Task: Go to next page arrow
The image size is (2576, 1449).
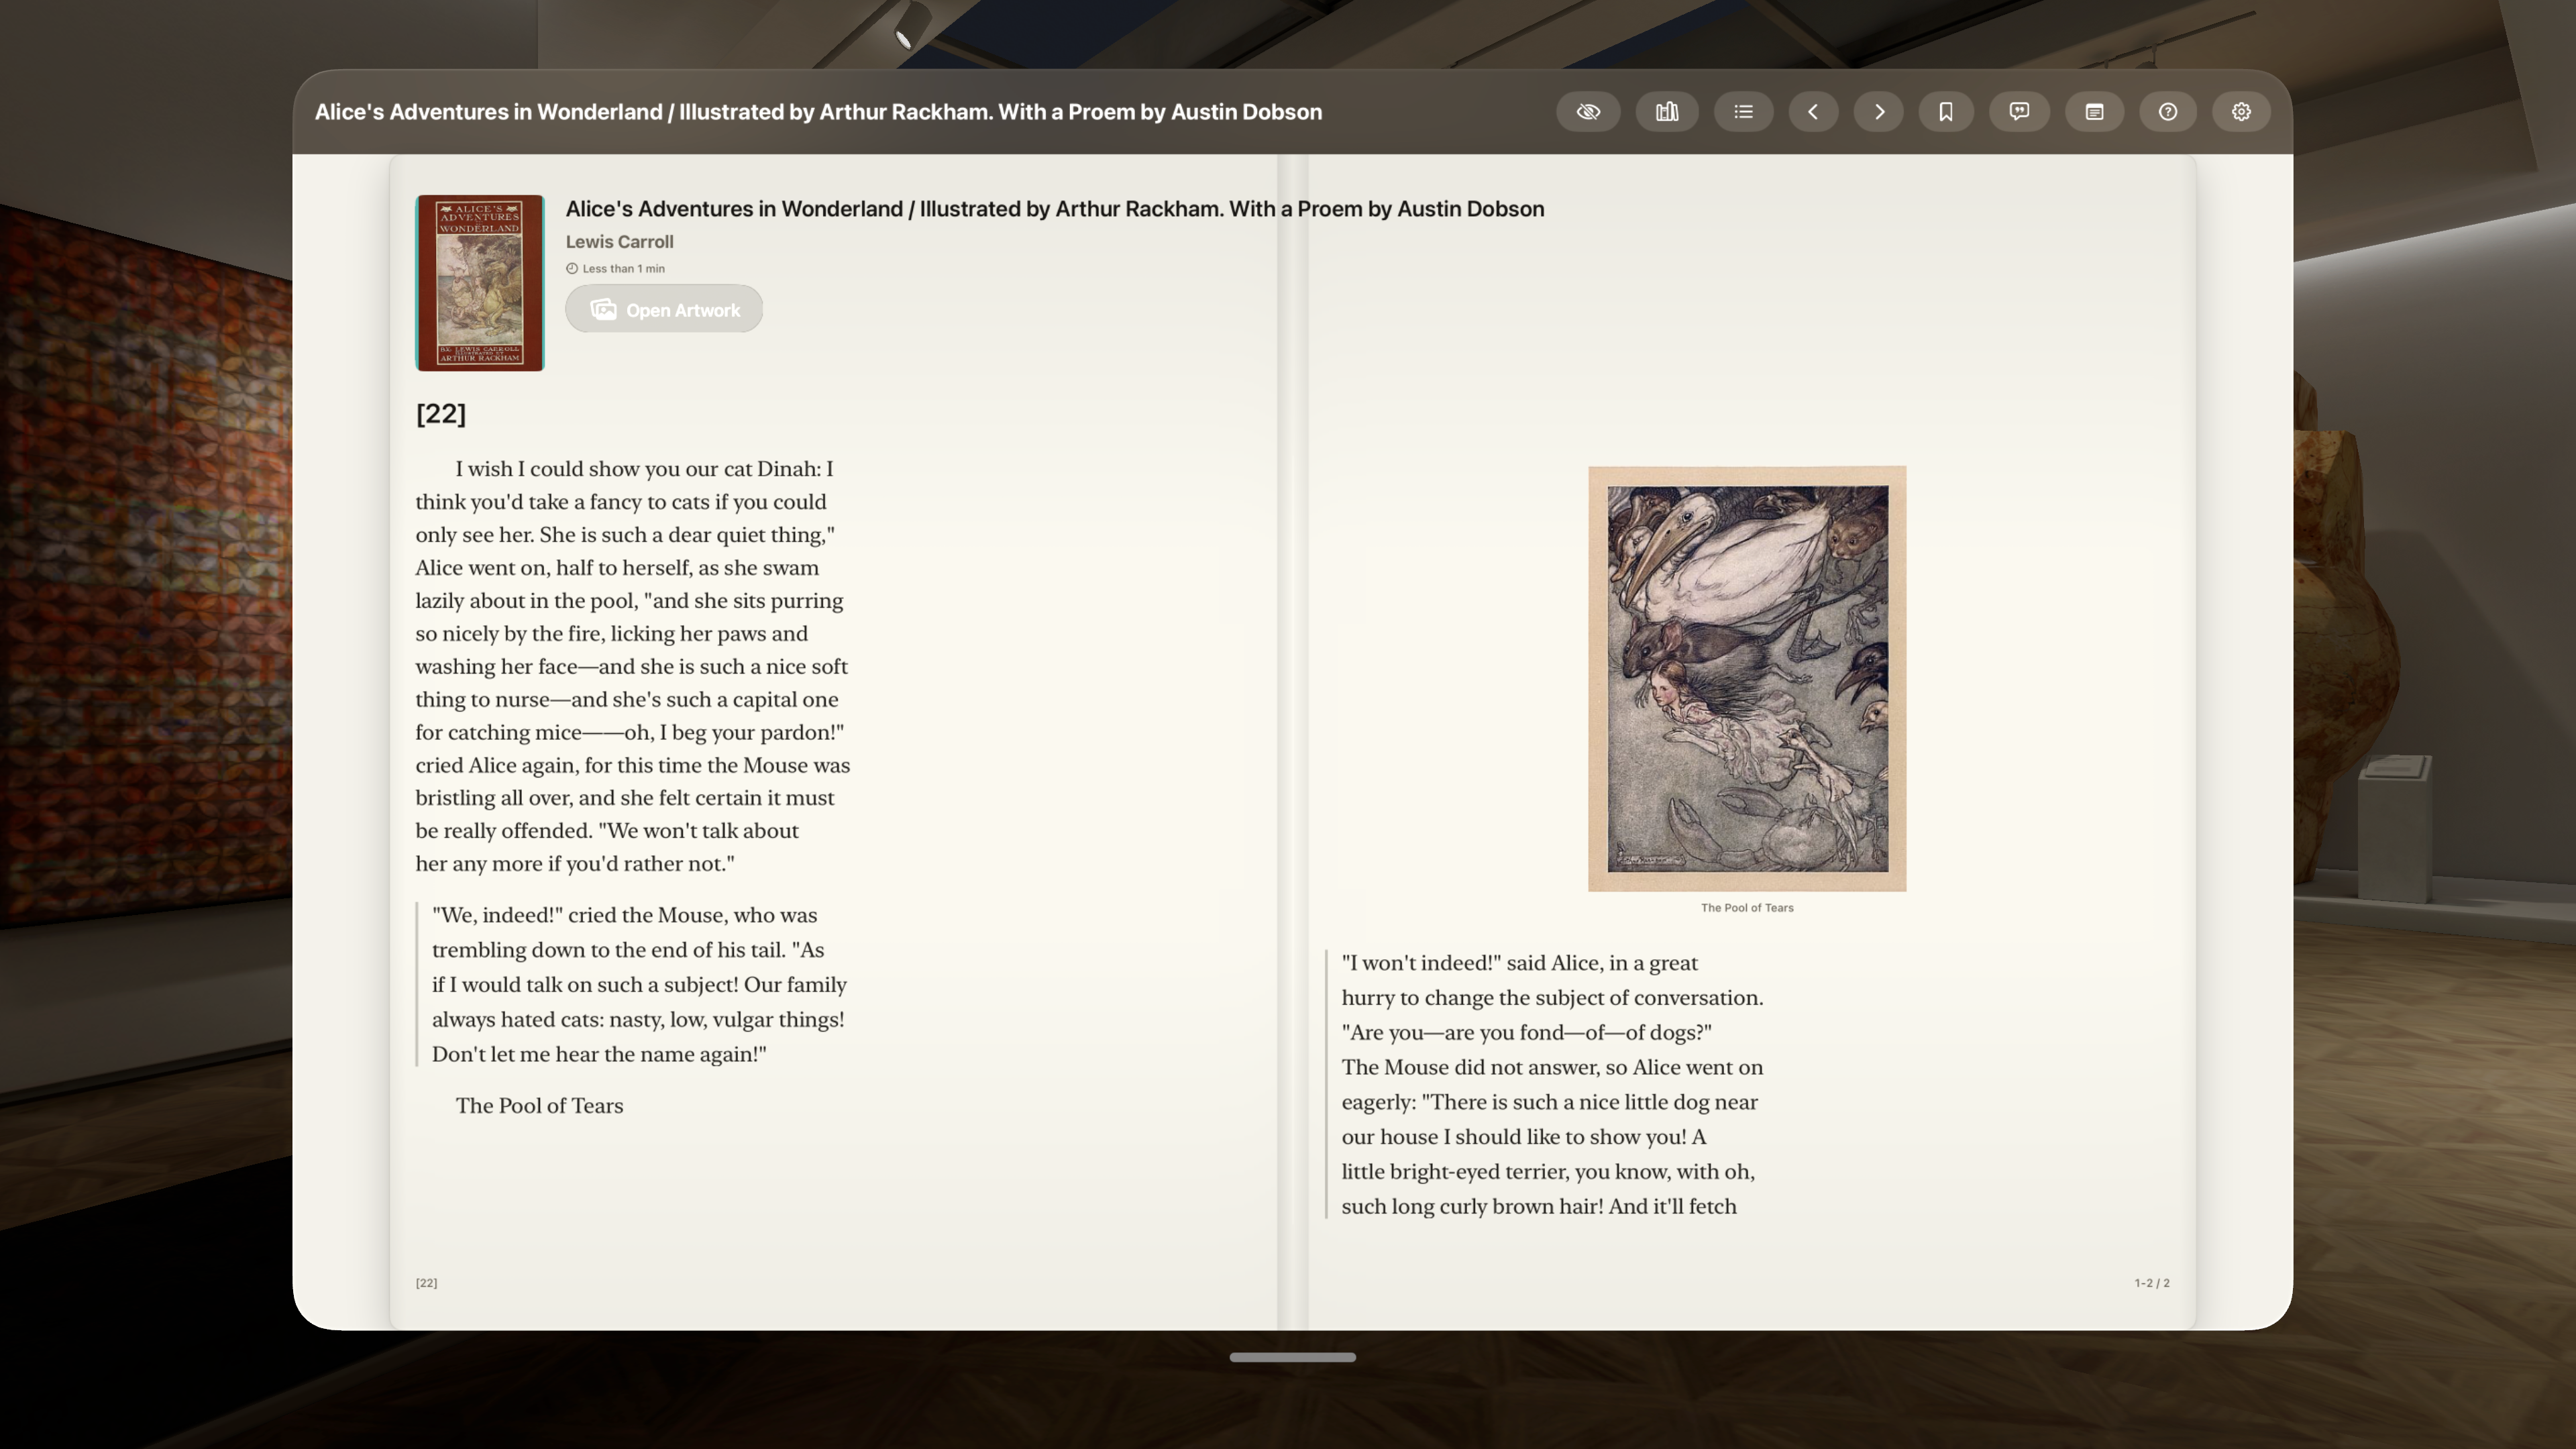Action: point(1879,112)
